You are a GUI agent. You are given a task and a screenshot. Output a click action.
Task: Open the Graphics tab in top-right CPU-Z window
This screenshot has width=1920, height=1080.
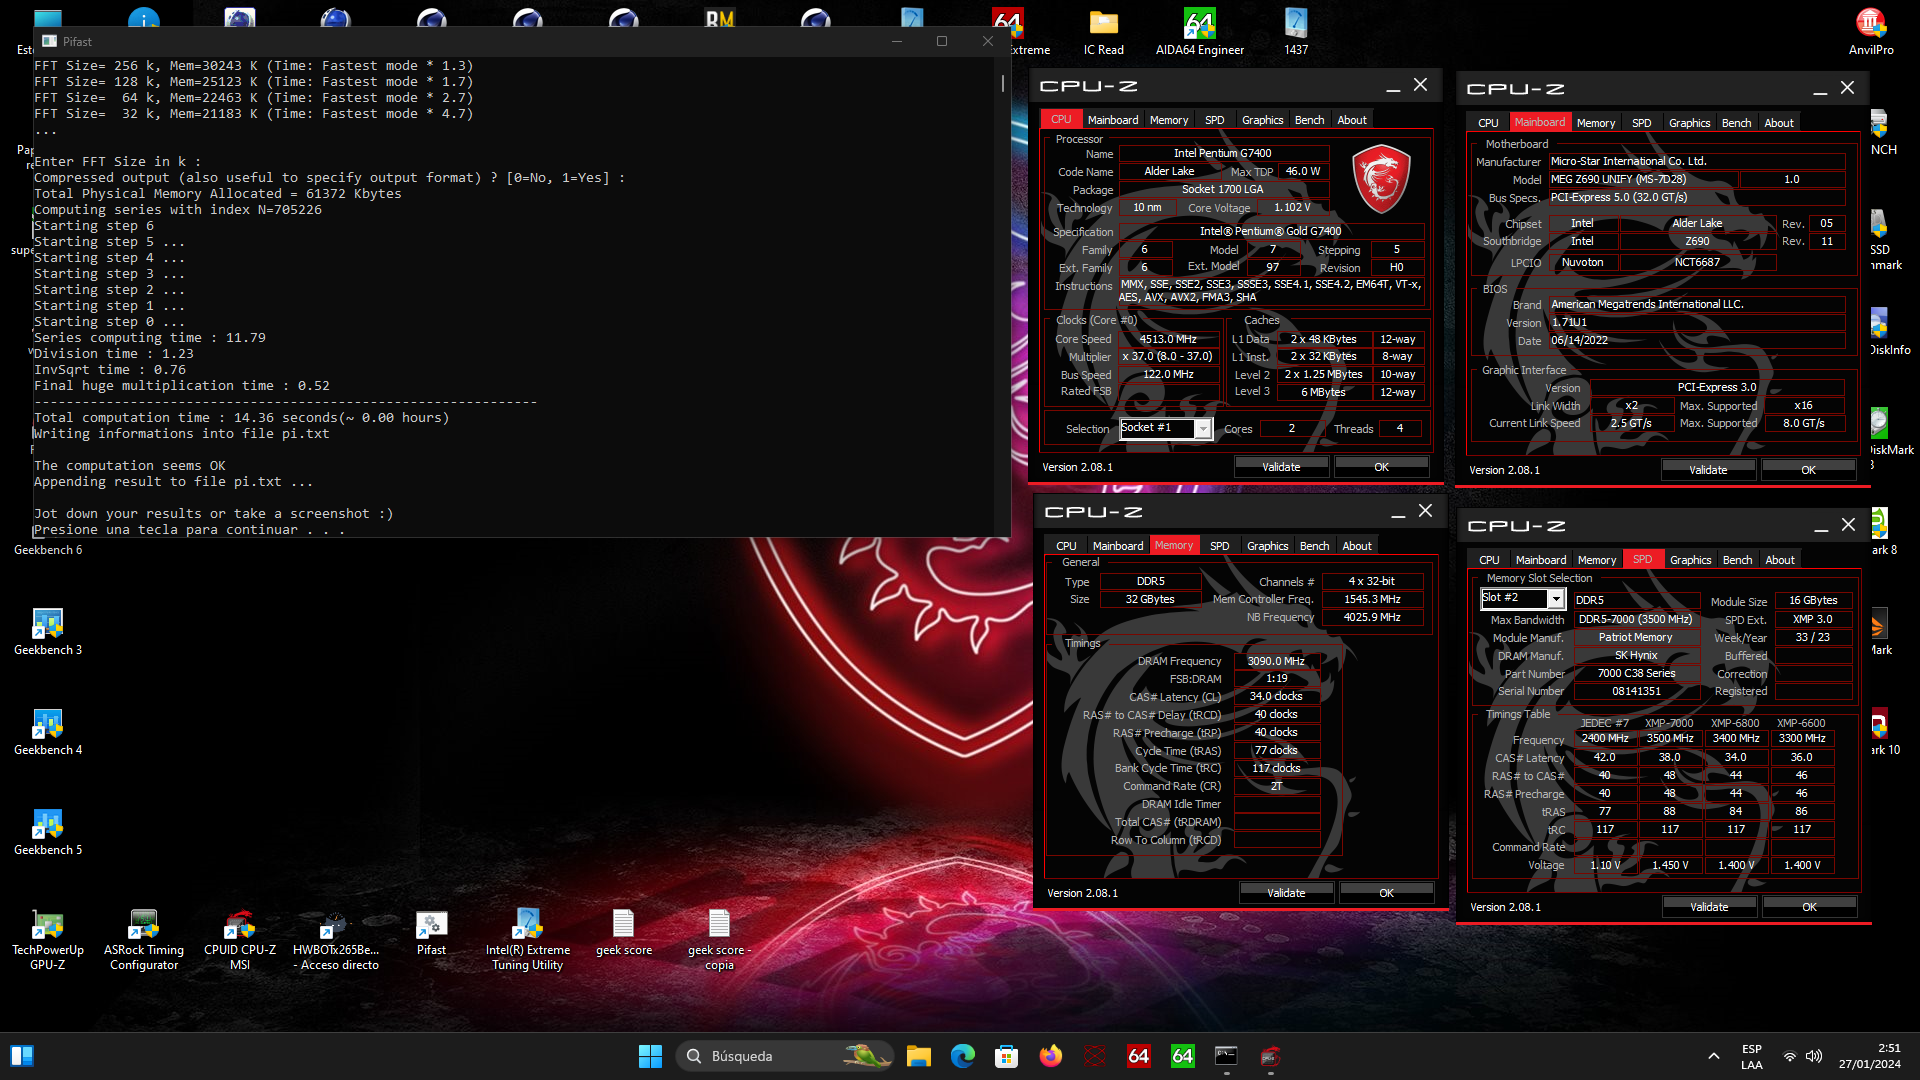pyautogui.click(x=1689, y=123)
